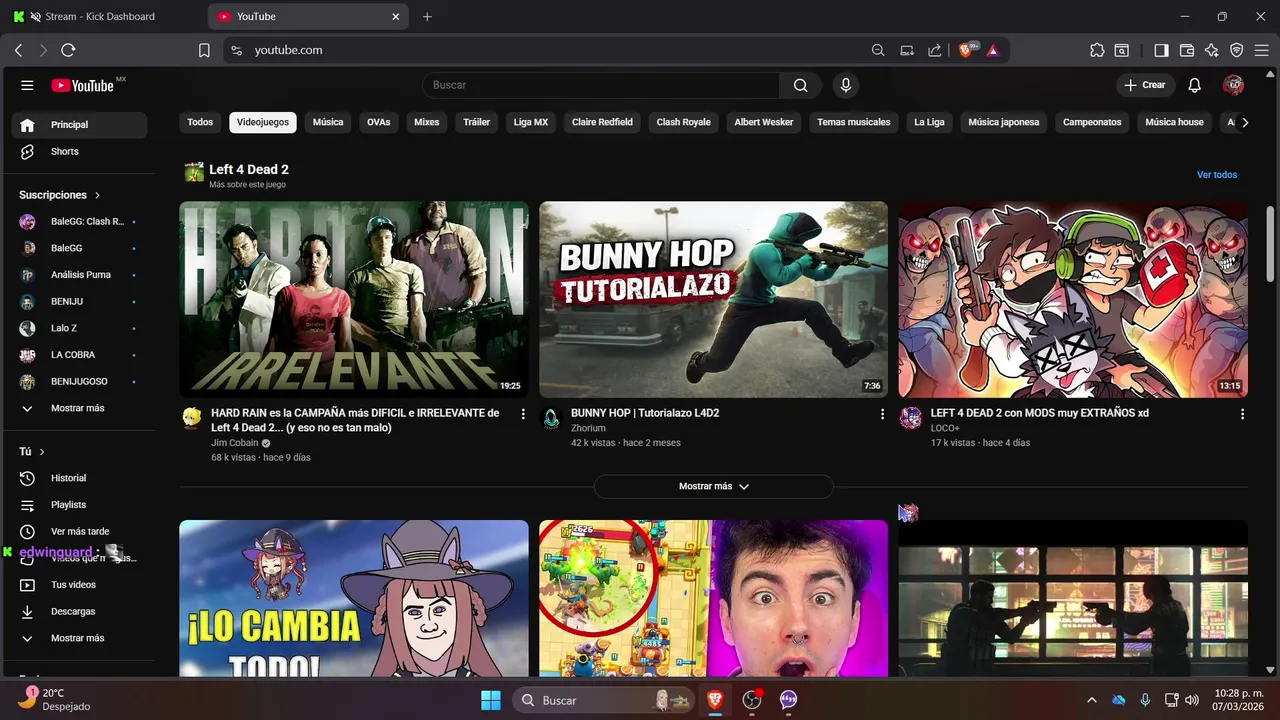The image size is (1280, 720).
Task: Open the new tab plus button
Action: [x=427, y=17]
